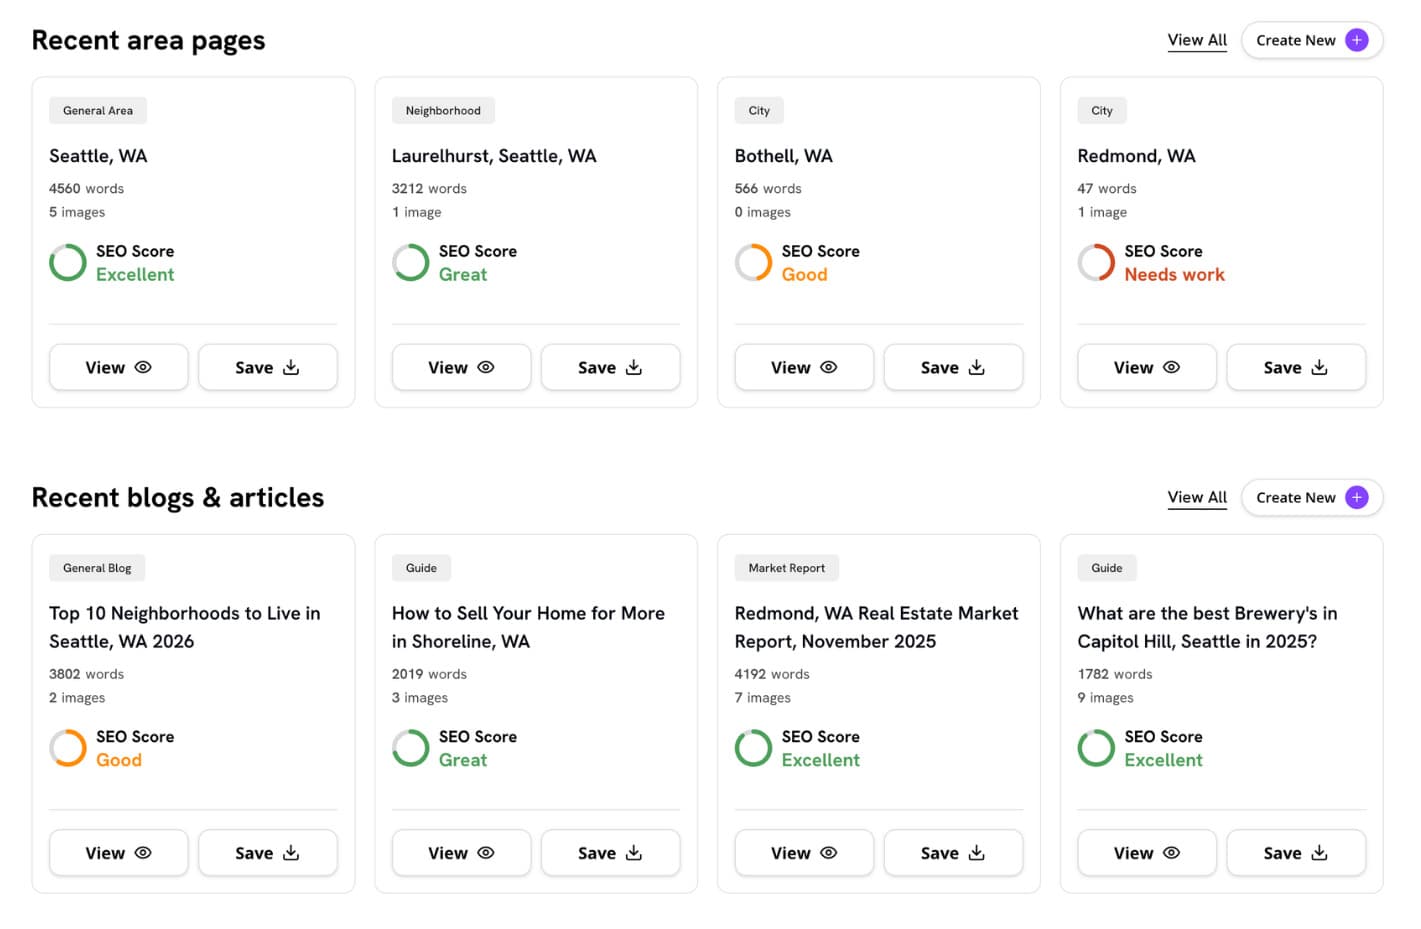This screenshot has width=1421, height=929.
Task: Click the eye icon on the Shoreline guide card
Action: pos(487,853)
